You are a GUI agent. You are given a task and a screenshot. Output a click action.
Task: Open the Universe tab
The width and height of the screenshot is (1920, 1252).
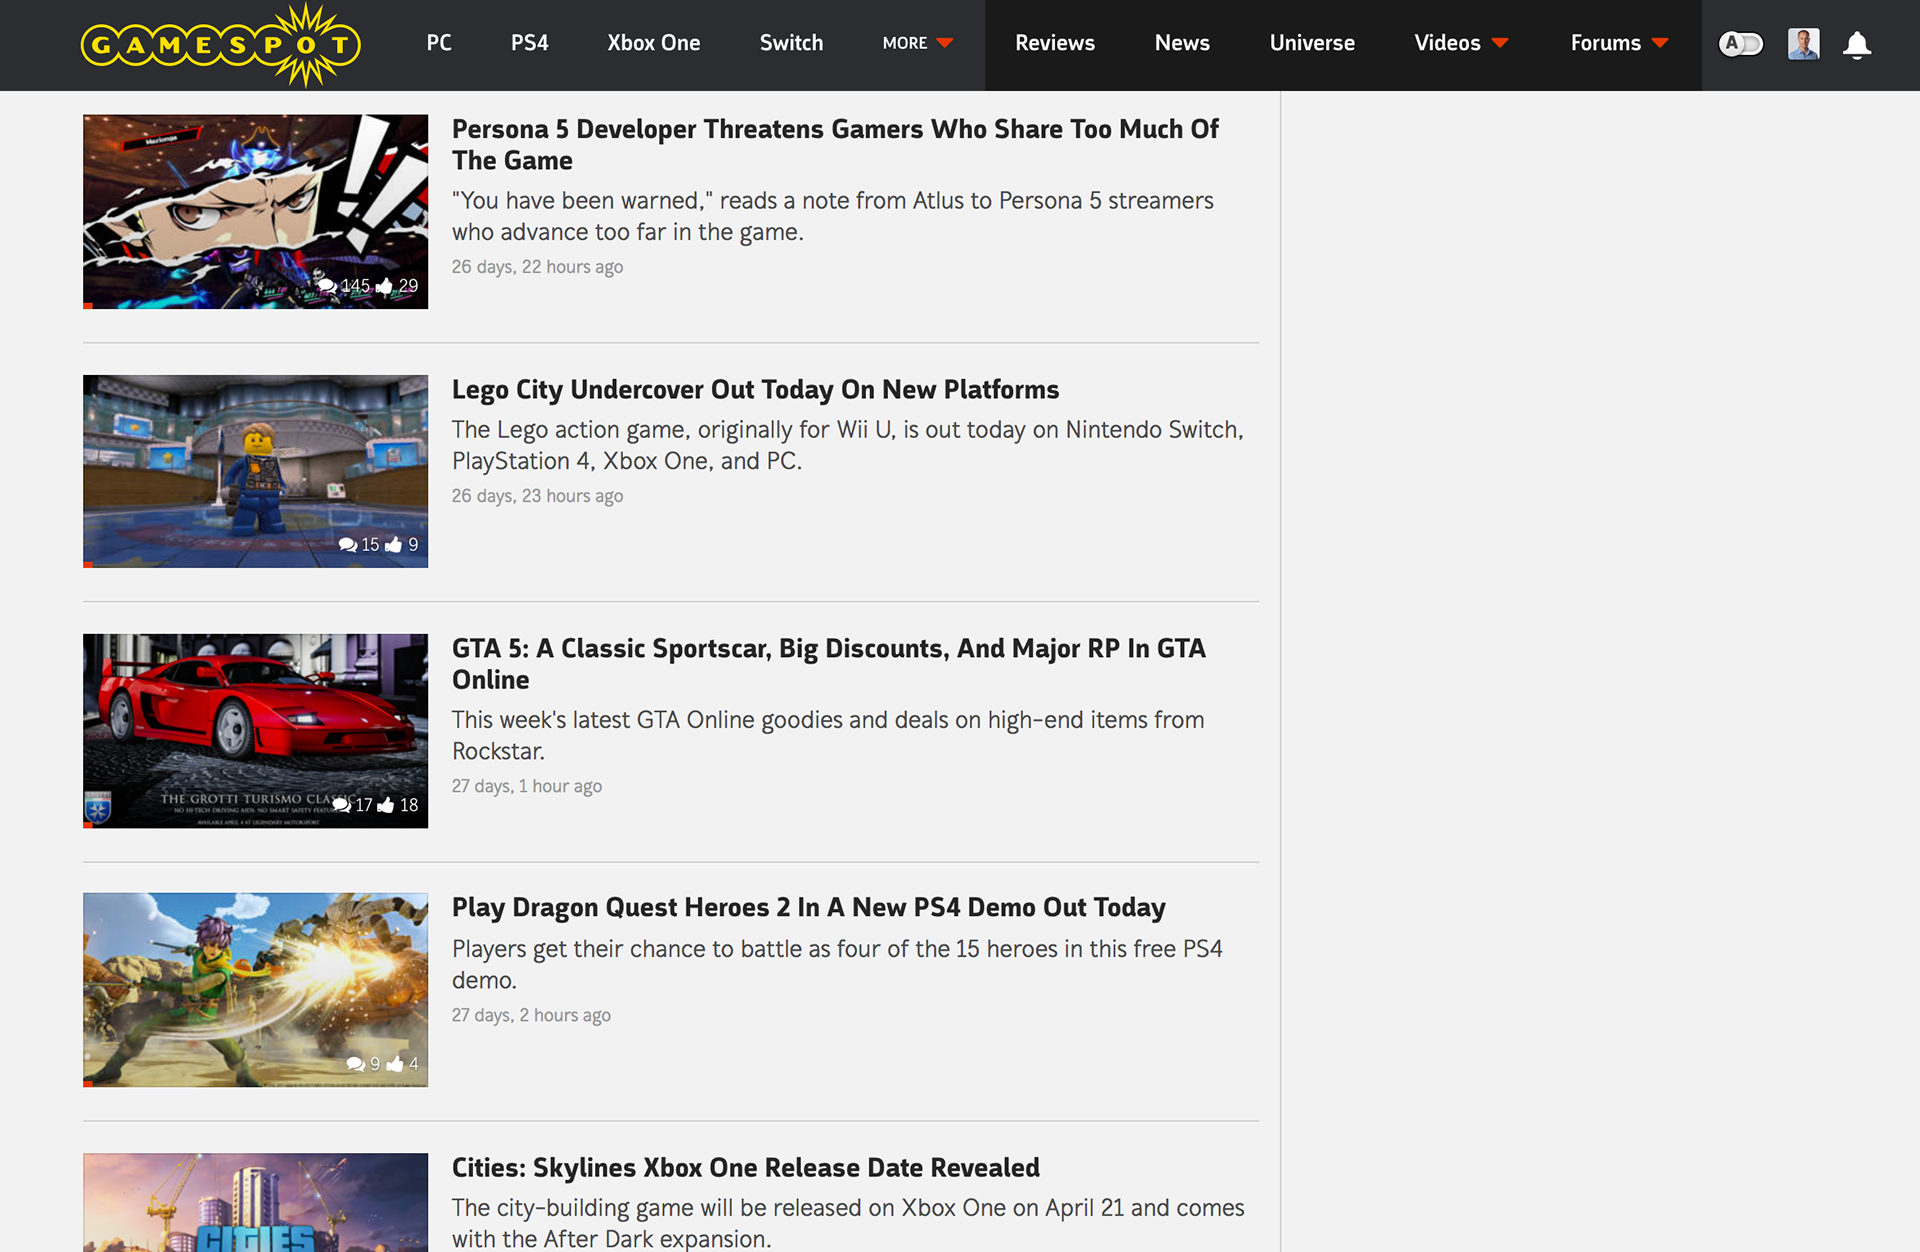[x=1312, y=43]
